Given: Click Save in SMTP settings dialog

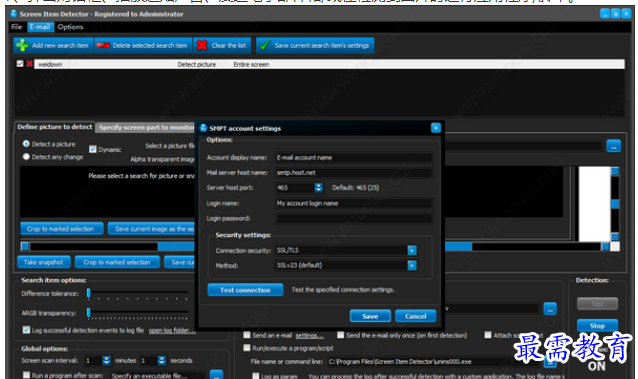Looking at the screenshot, I should point(370,316).
